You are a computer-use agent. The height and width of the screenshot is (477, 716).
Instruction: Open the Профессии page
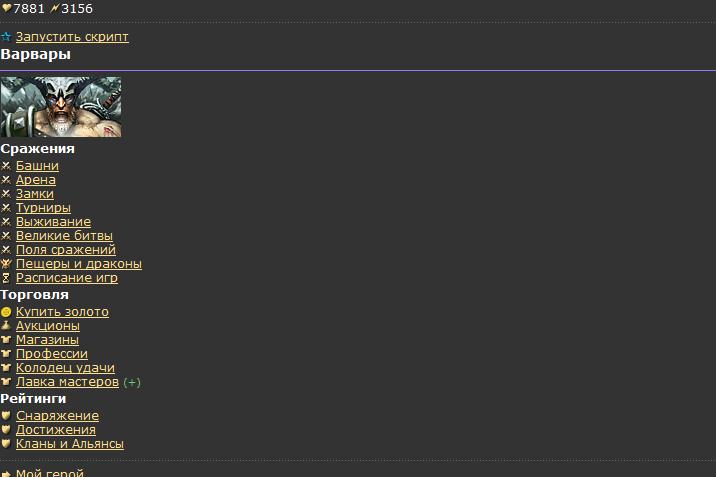coord(52,354)
